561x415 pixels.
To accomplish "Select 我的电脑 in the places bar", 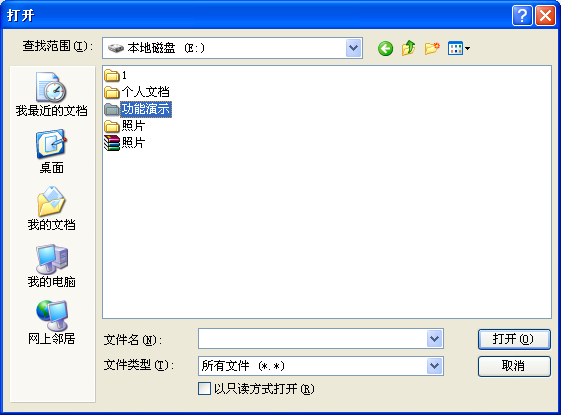I will click(52, 266).
